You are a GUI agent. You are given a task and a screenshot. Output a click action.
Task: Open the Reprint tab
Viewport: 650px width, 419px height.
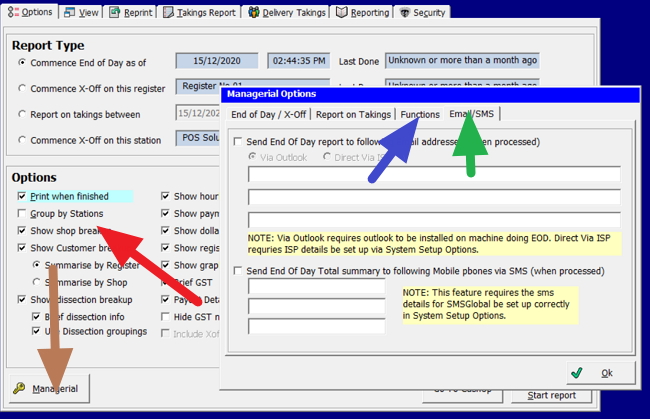pyautogui.click(x=131, y=13)
